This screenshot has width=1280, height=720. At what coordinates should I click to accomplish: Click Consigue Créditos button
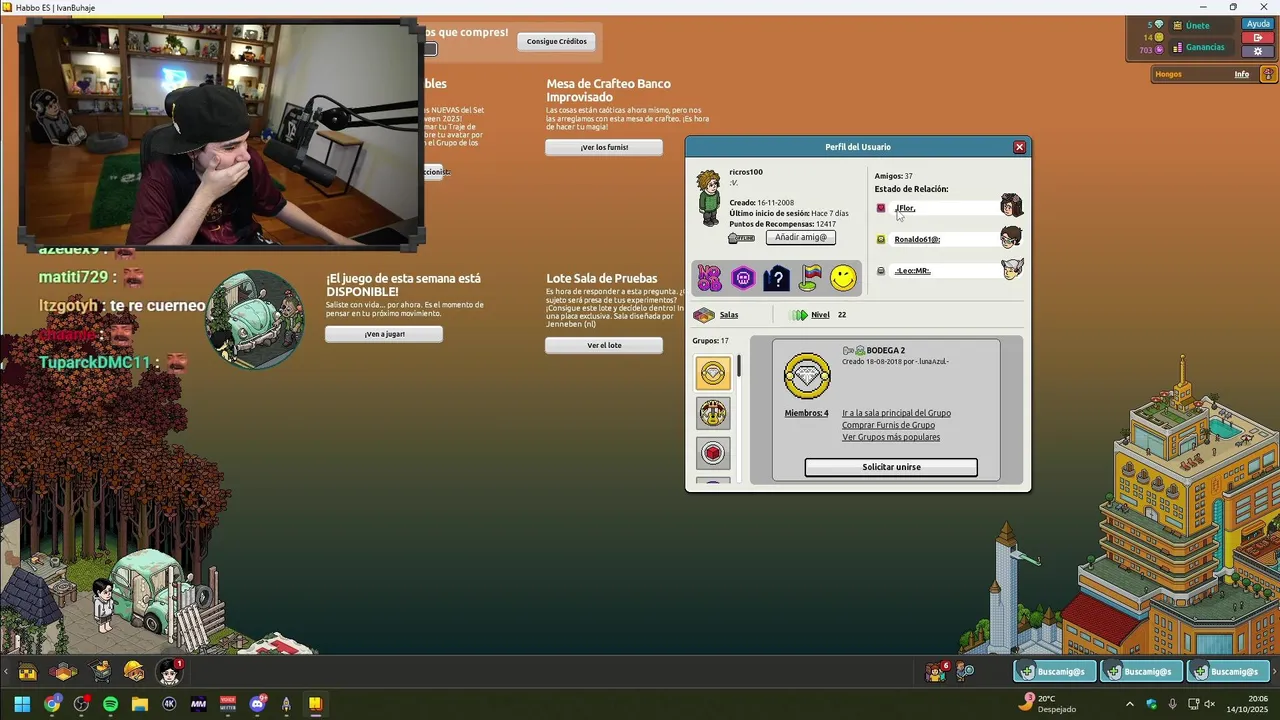coord(557,41)
